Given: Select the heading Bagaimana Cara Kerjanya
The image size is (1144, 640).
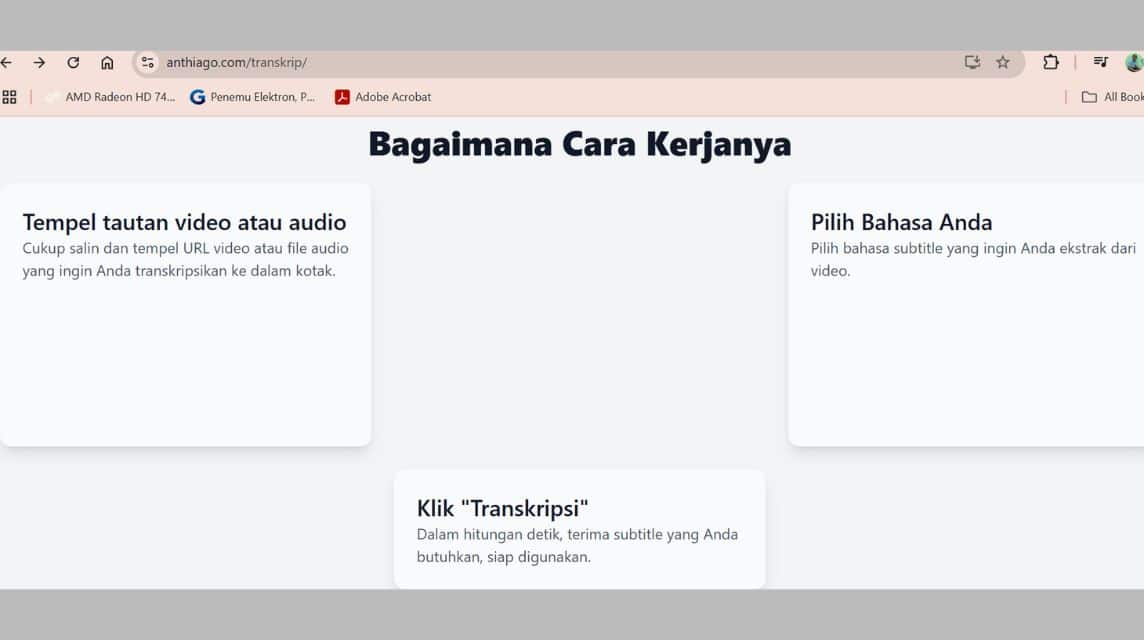Looking at the screenshot, I should click(x=580, y=144).
